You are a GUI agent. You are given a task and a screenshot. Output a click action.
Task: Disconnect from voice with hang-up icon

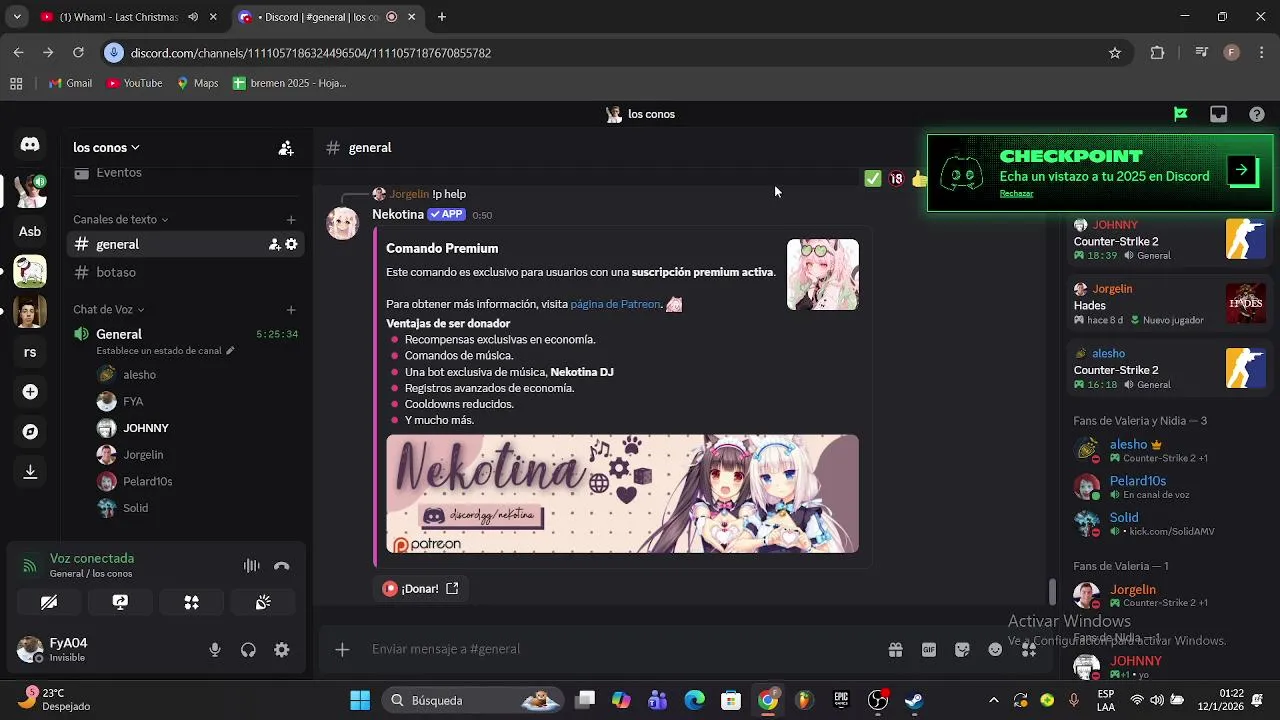coord(281,566)
